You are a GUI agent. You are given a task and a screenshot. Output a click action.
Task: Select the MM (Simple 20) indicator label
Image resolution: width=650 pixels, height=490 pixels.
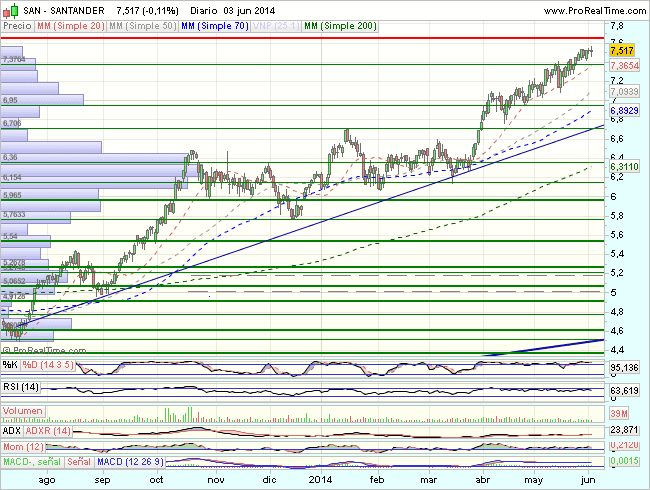pyautogui.click(x=69, y=26)
